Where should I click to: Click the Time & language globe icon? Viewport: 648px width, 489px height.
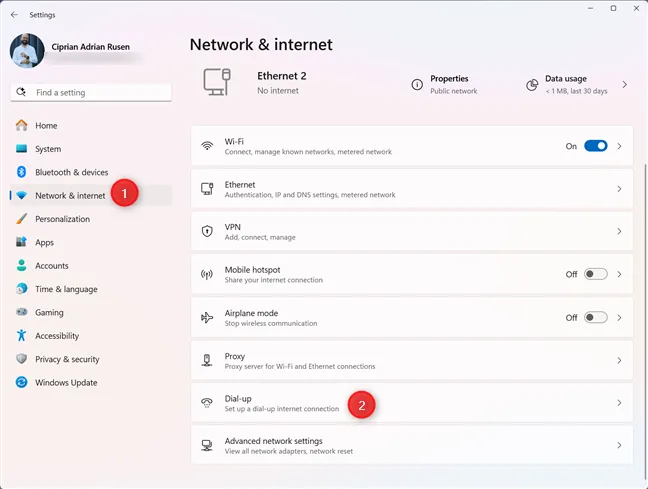click(21, 289)
